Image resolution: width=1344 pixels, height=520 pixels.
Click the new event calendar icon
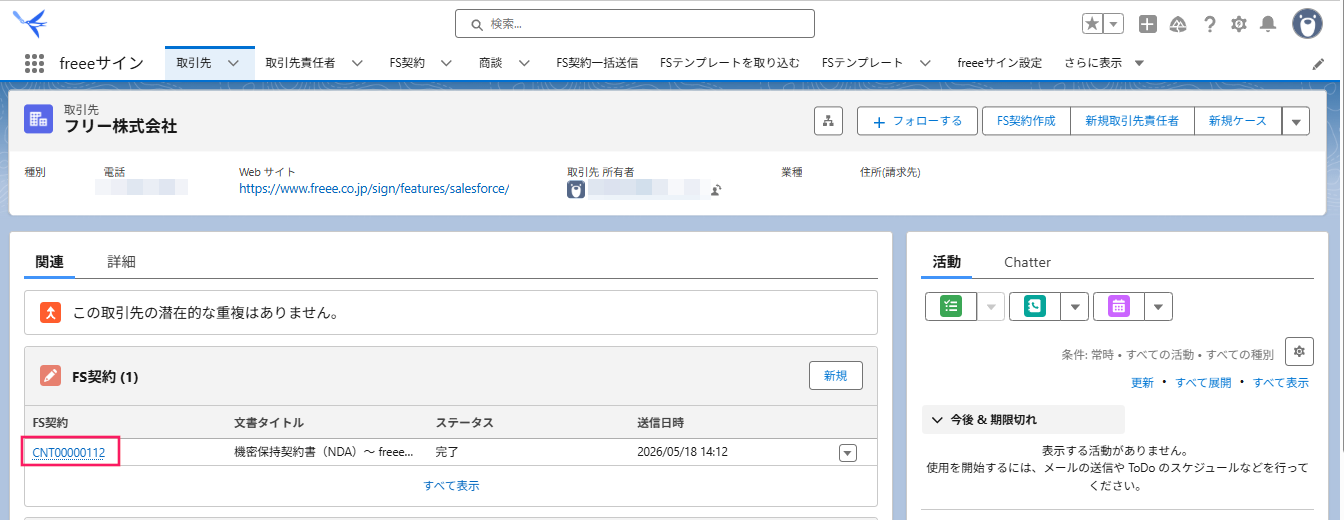pos(1119,306)
